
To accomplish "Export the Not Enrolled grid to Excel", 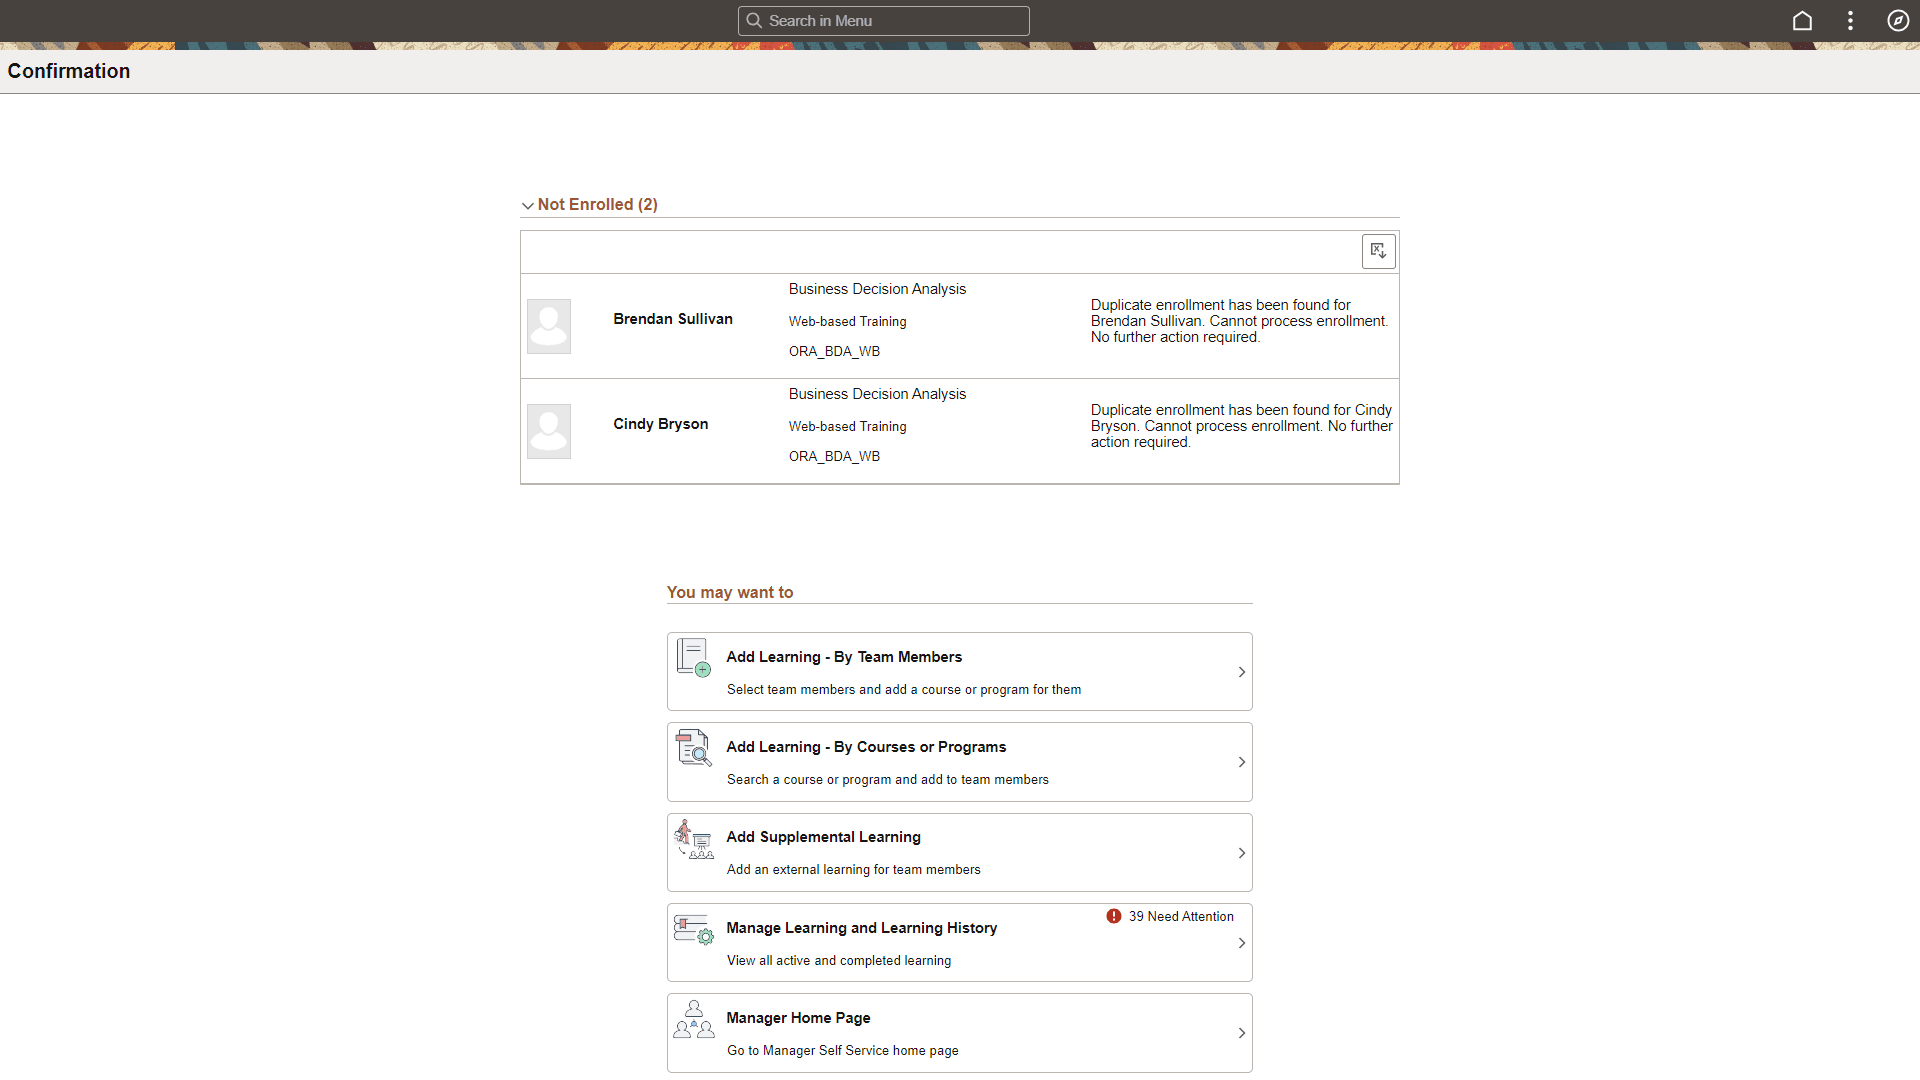I will pyautogui.click(x=1378, y=251).
